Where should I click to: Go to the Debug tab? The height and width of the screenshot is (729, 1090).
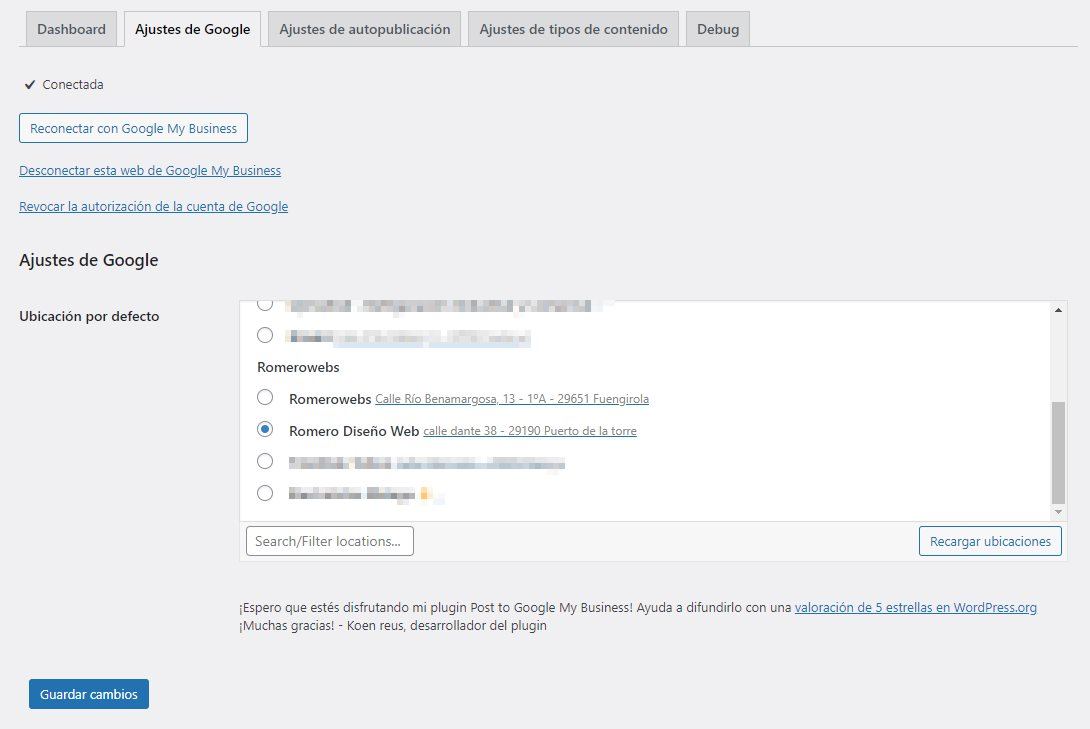coord(717,29)
